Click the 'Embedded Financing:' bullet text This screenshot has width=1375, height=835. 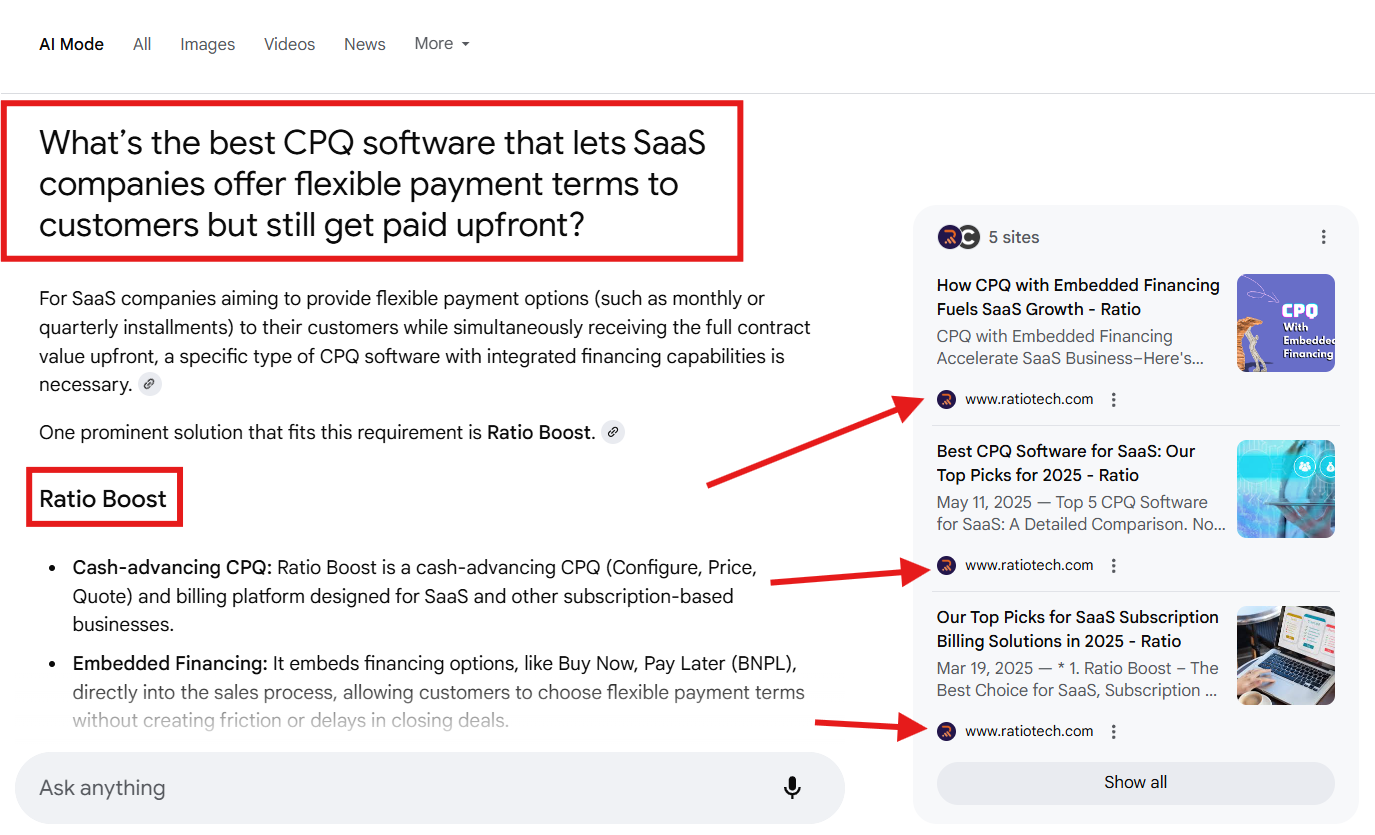[x=170, y=663]
